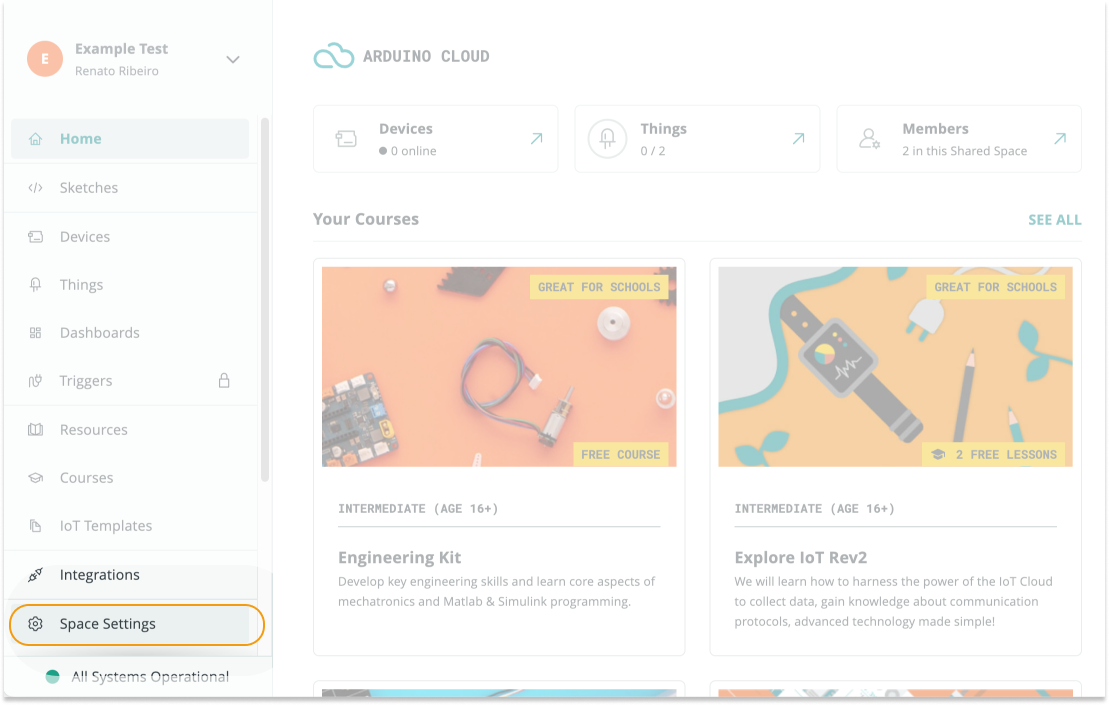Click the Integrations plug icon
The image size is (1109, 705).
pyautogui.click(x=36, y=575)
